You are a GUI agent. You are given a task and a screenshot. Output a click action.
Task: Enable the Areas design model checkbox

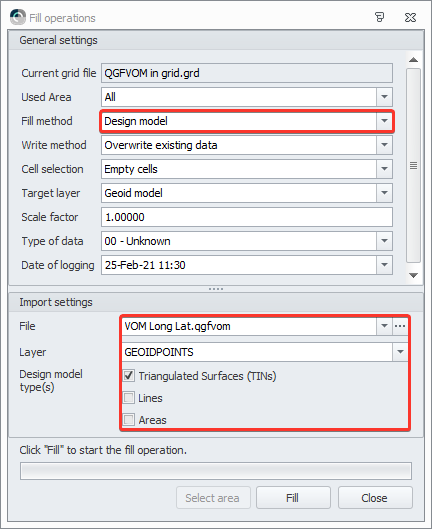129,420
